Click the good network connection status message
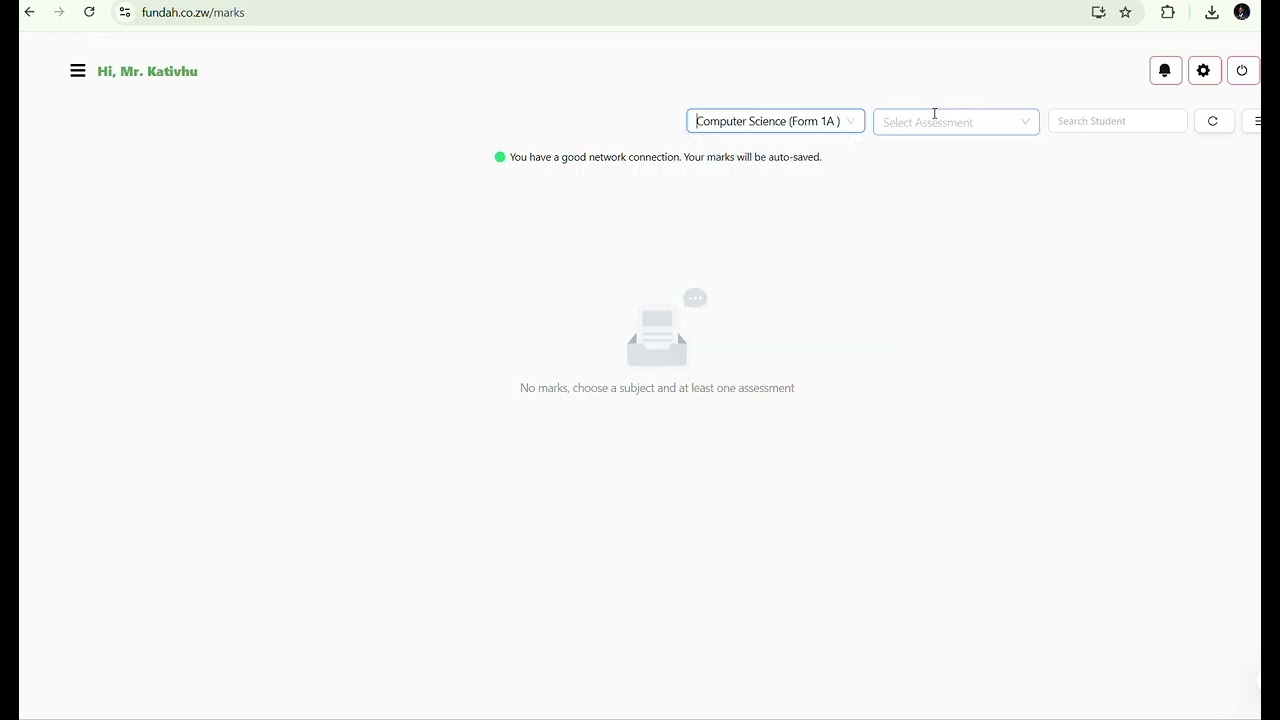1280x720 pixels. click(x=665, y=157)
